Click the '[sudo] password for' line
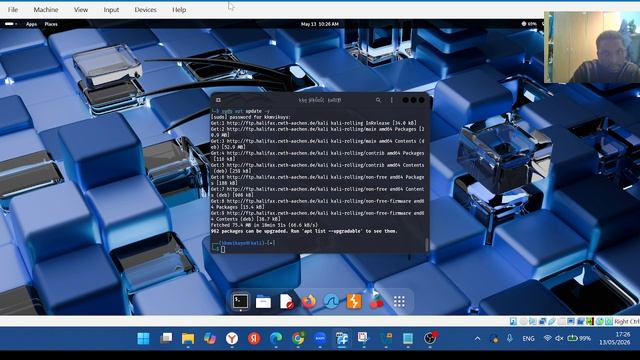Screen dimensions: 640x360 pyautogui.click(x=250, y=117)
